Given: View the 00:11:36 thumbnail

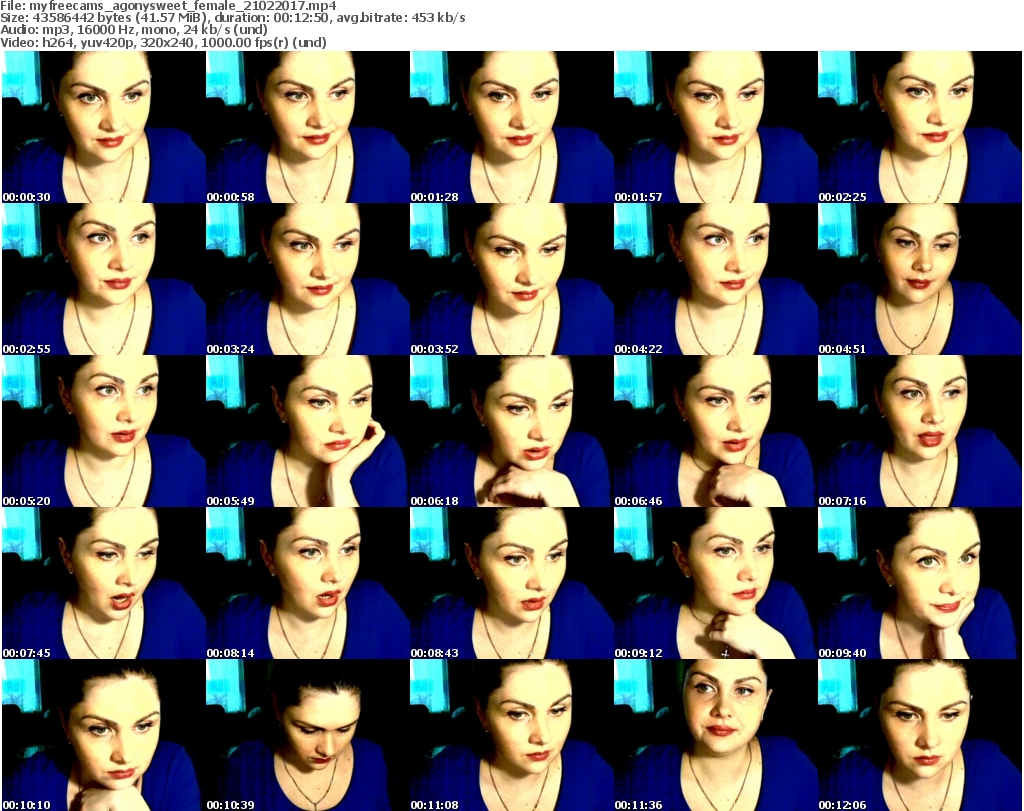Looking at the screenshot, I should pyautogui.click(x=716, y=735).
